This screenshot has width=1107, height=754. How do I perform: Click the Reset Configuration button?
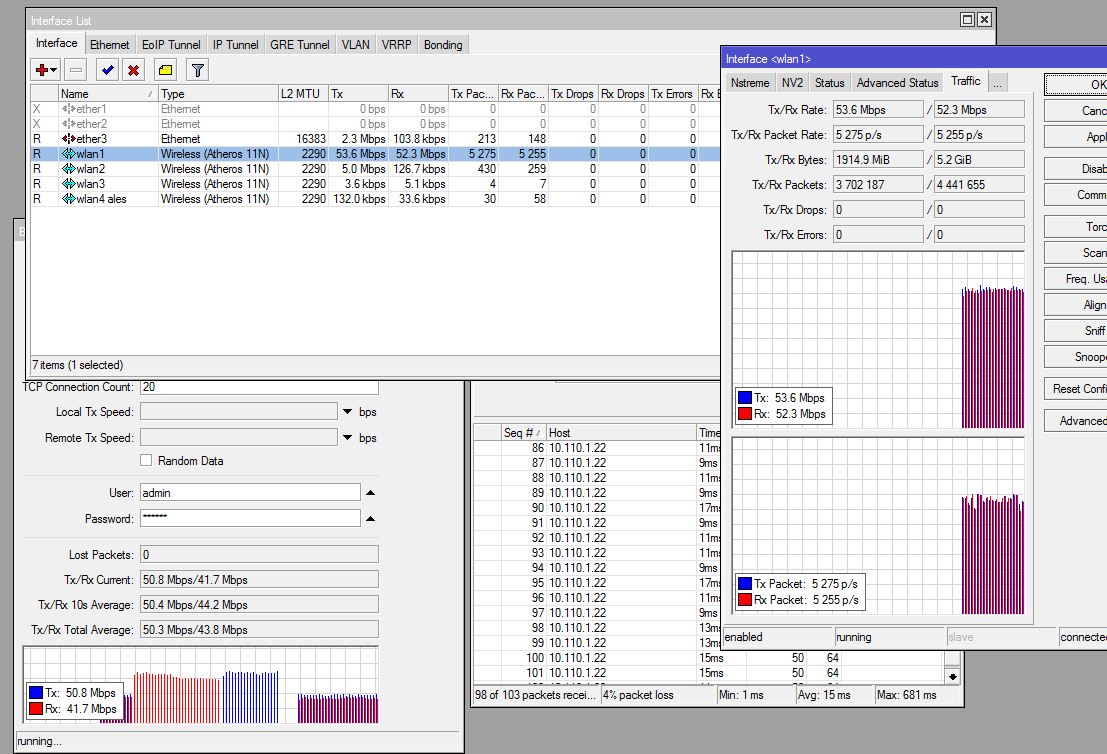1076,388
